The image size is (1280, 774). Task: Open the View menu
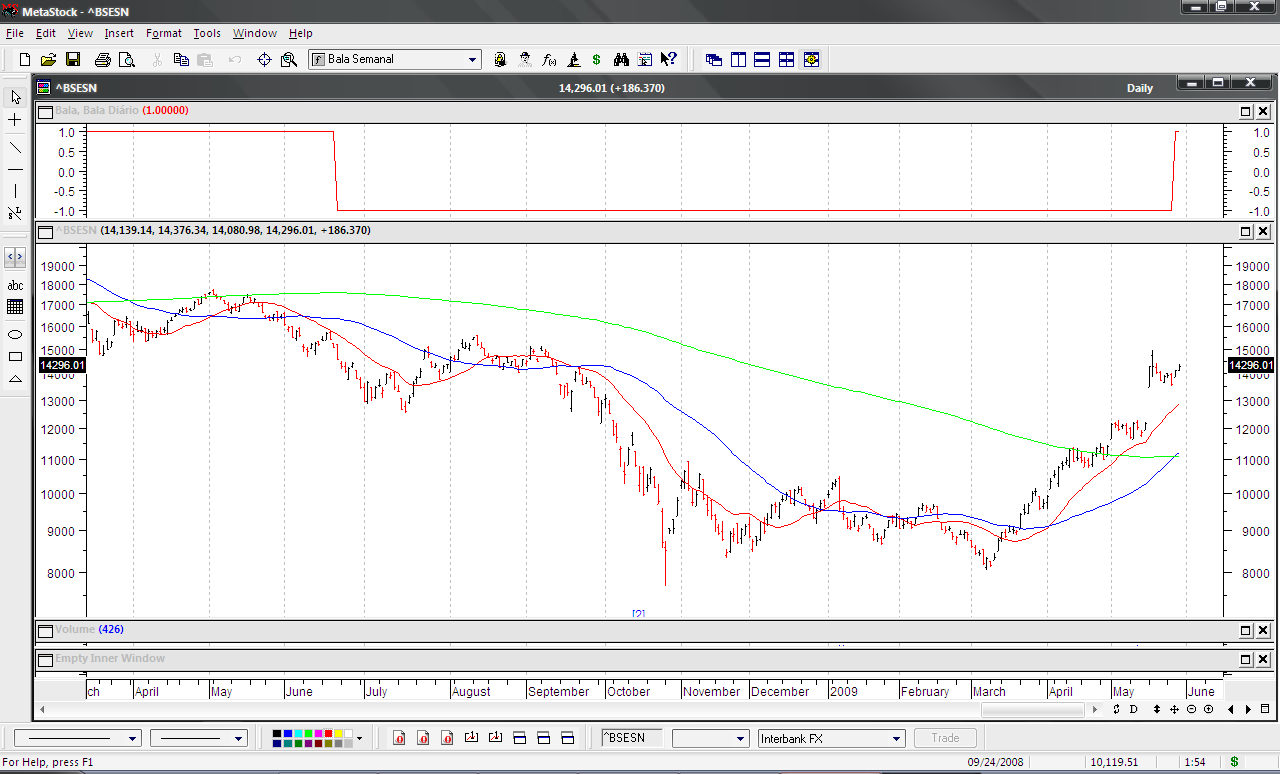pos(80,33)
